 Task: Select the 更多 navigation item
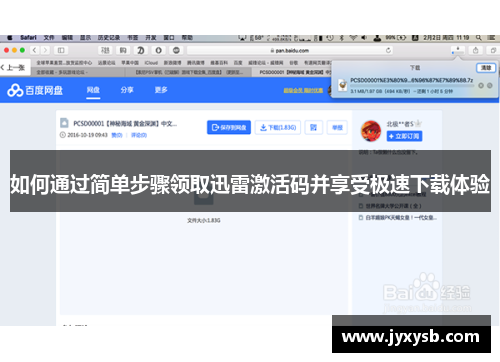coord(161,90)
